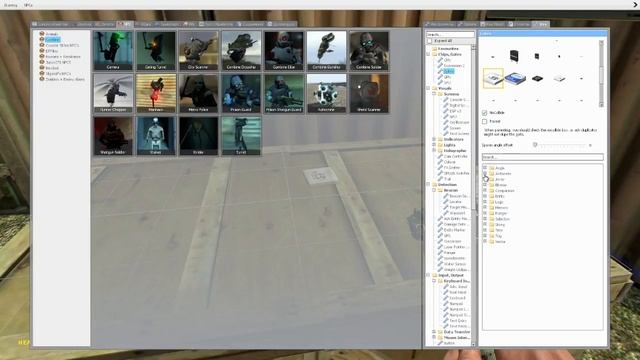This screenshot has height=360, width=640.
Task: Spawn the Metro Police NPC
Action: [x=198, y=93]
